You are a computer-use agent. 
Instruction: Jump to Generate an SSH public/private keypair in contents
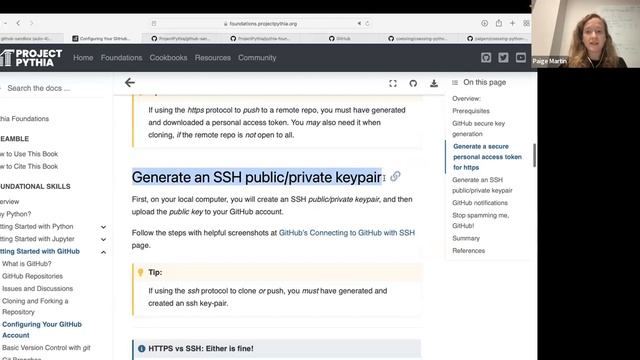click(x=482, y=185)
